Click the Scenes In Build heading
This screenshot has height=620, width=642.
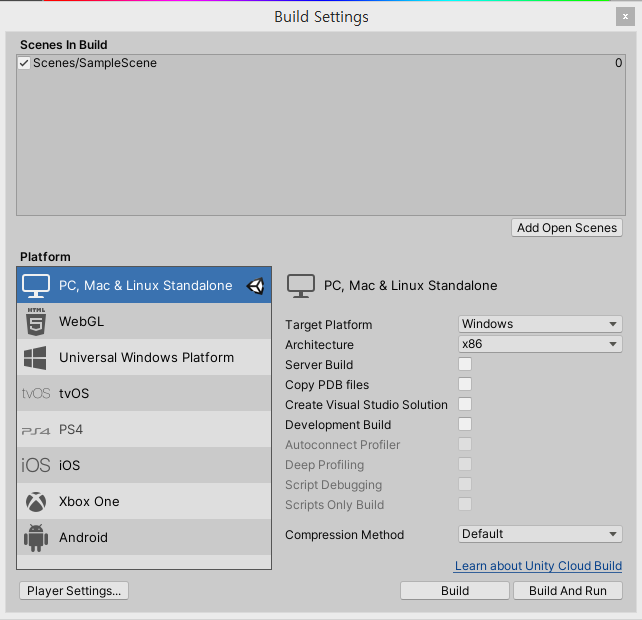coord(64,45)
